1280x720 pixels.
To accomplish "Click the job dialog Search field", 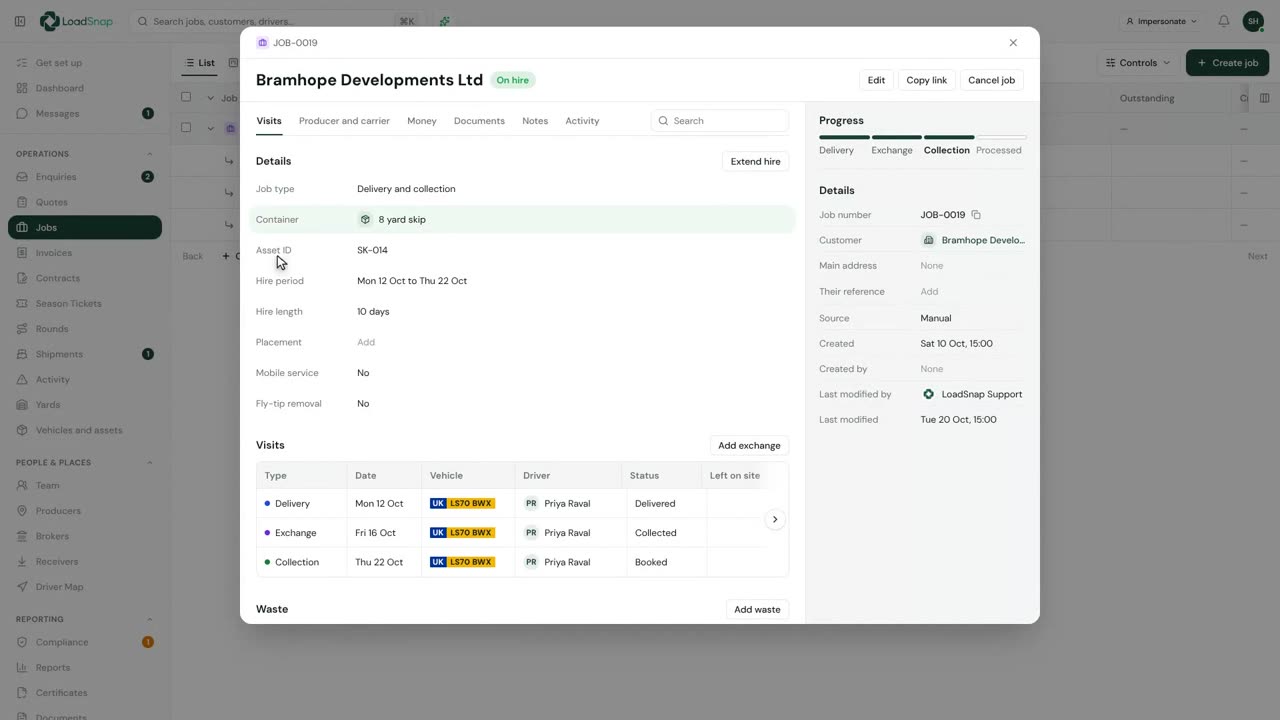I will click(x=720, y=121).
